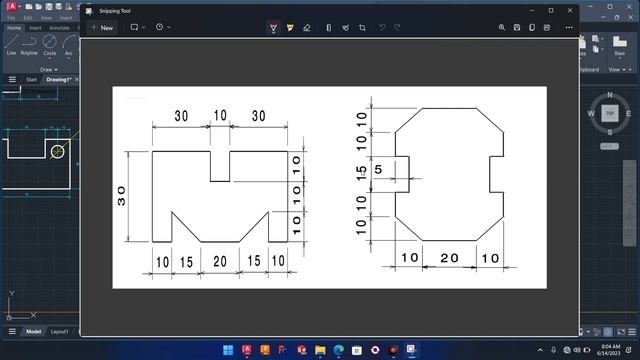This screenshot has height=360, width=640.
Task: Open AutoCAD file tabs hamburger menu
Action: click(12, 80)
